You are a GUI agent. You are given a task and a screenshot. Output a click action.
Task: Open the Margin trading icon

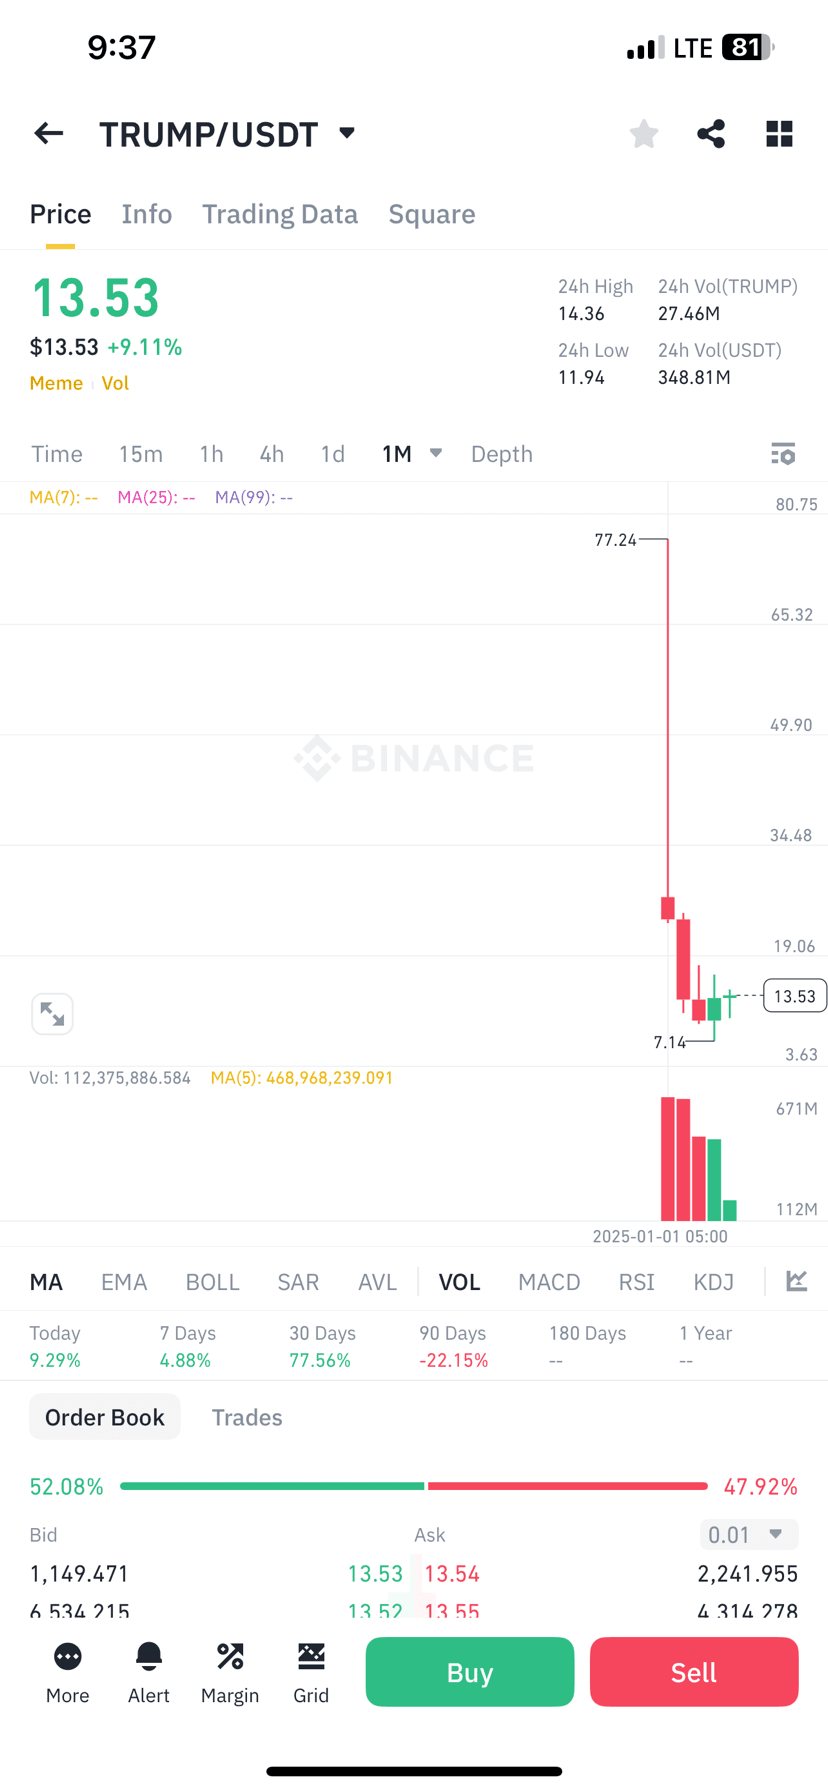[x=230, y=1672]
